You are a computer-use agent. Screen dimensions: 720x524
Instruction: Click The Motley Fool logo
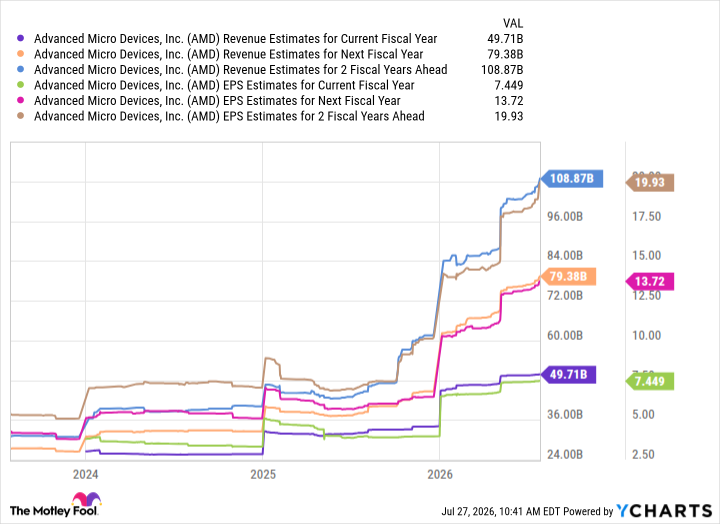pos(55,505)
